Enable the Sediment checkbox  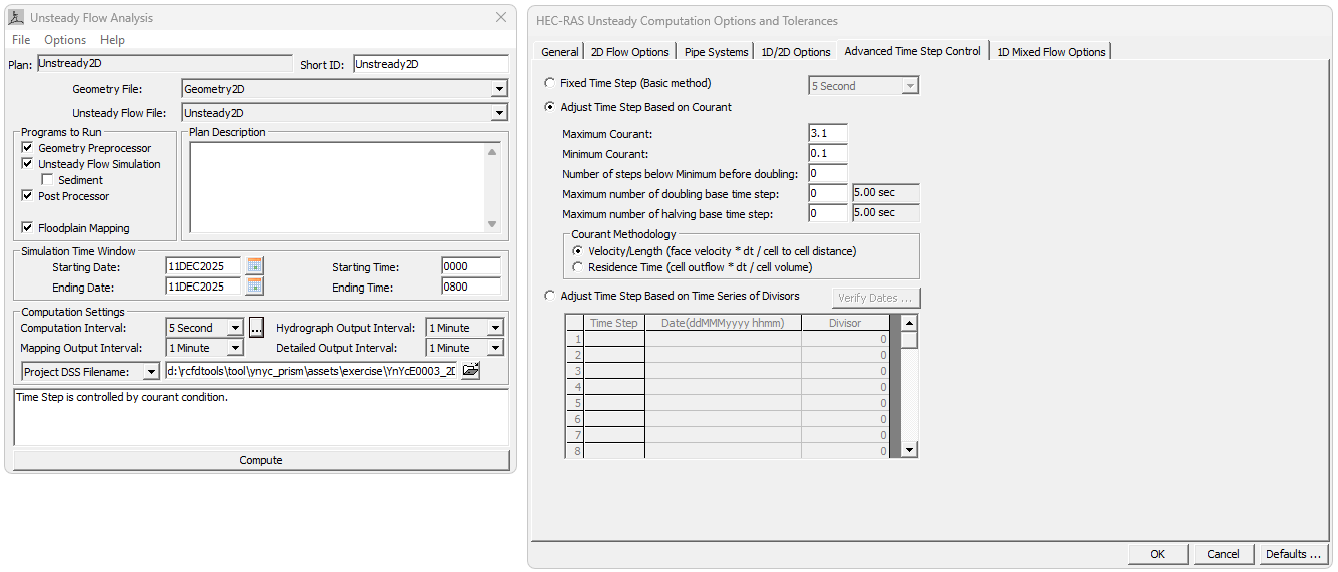(x=48, y=180)
